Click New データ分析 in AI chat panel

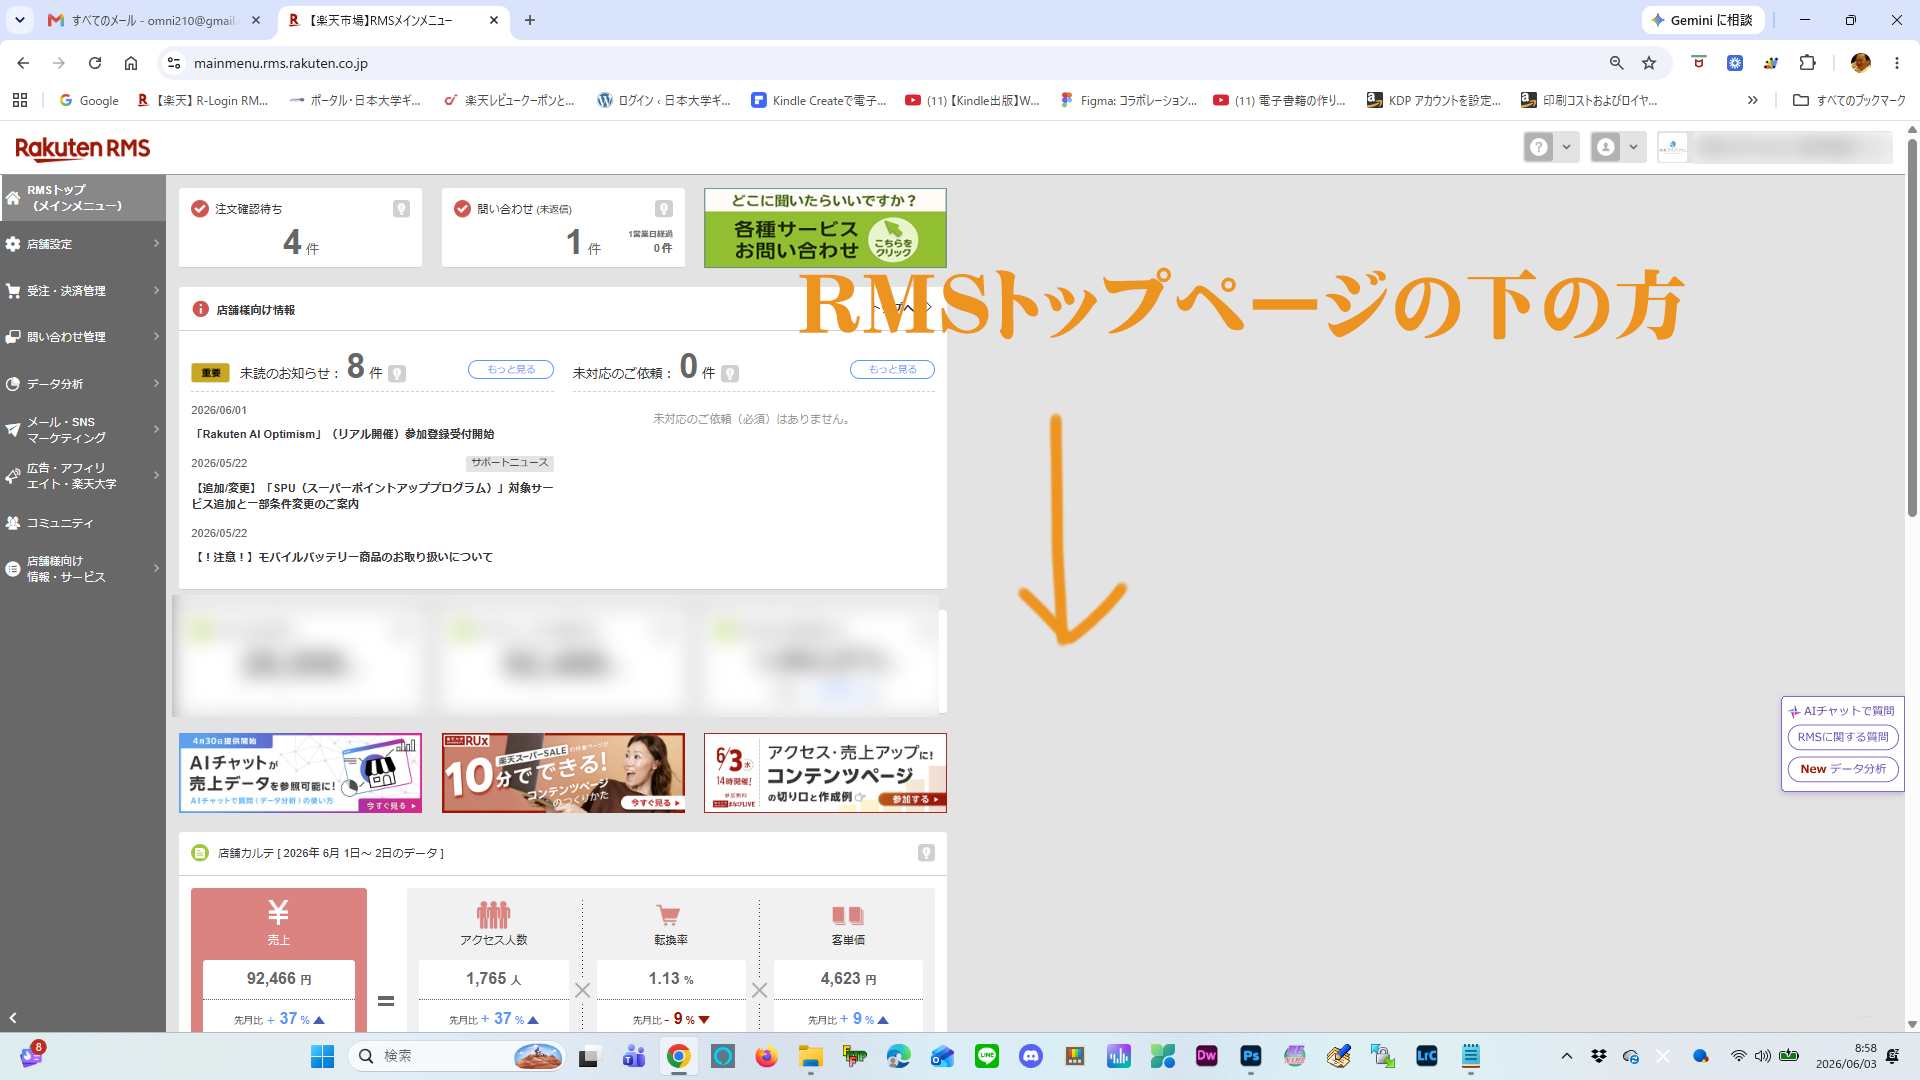click(1842, 769)
